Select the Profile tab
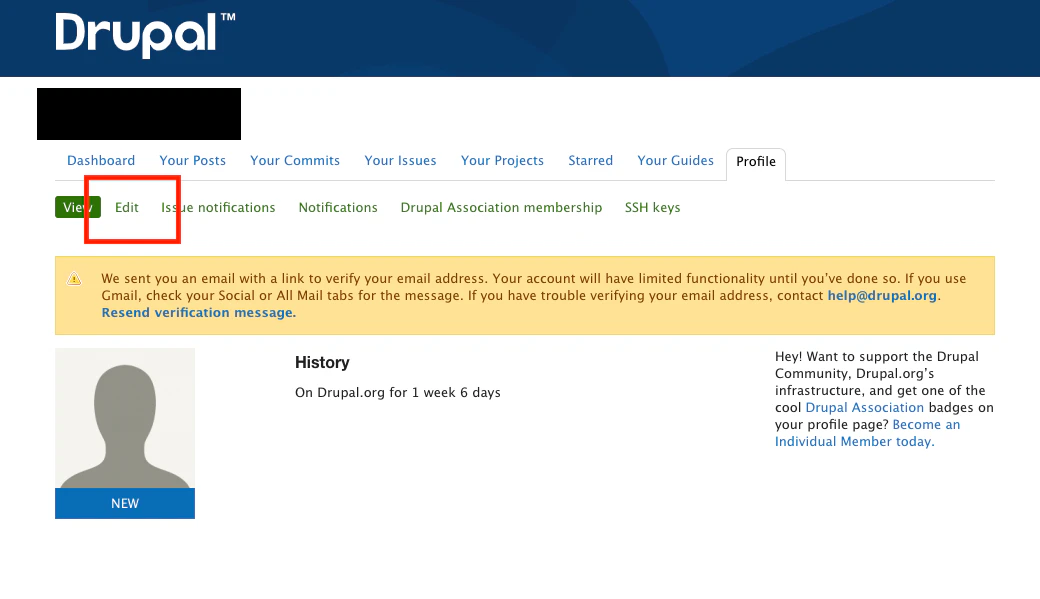The height and width of the screenshot is (599, 1040). [756, 162]
